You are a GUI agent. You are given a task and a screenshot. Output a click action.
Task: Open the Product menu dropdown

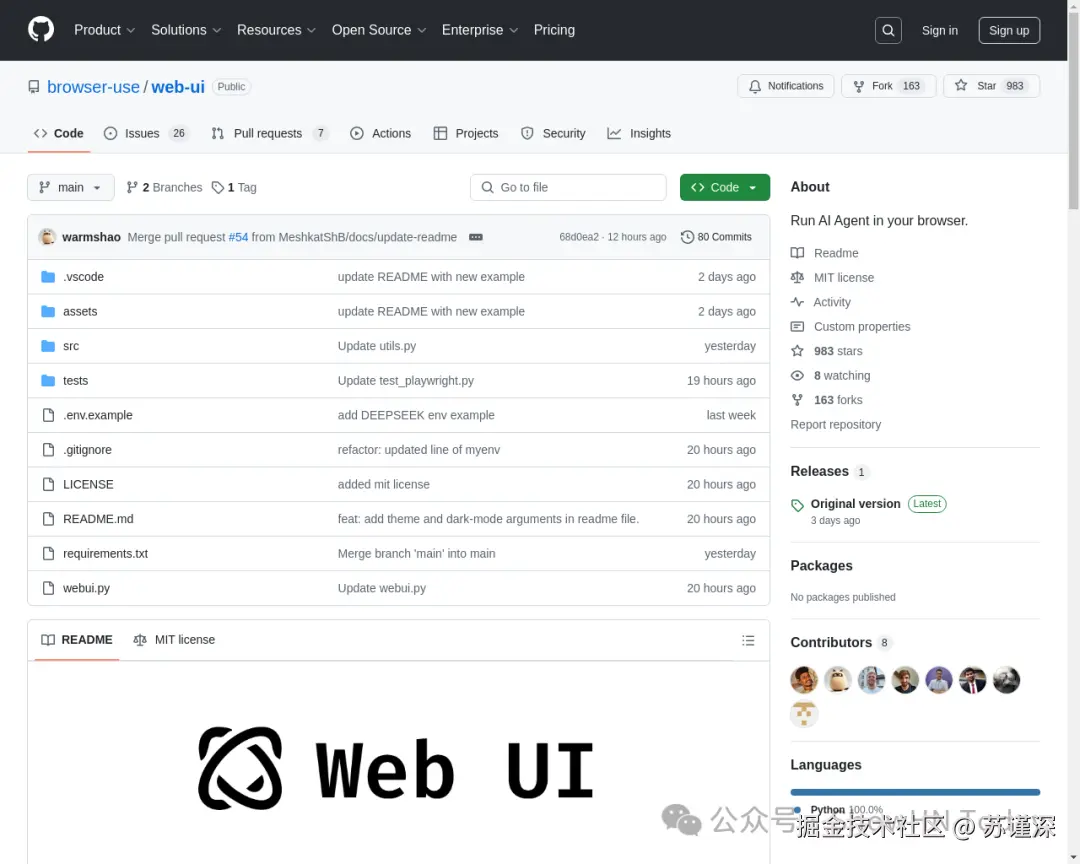pos(105,30)
